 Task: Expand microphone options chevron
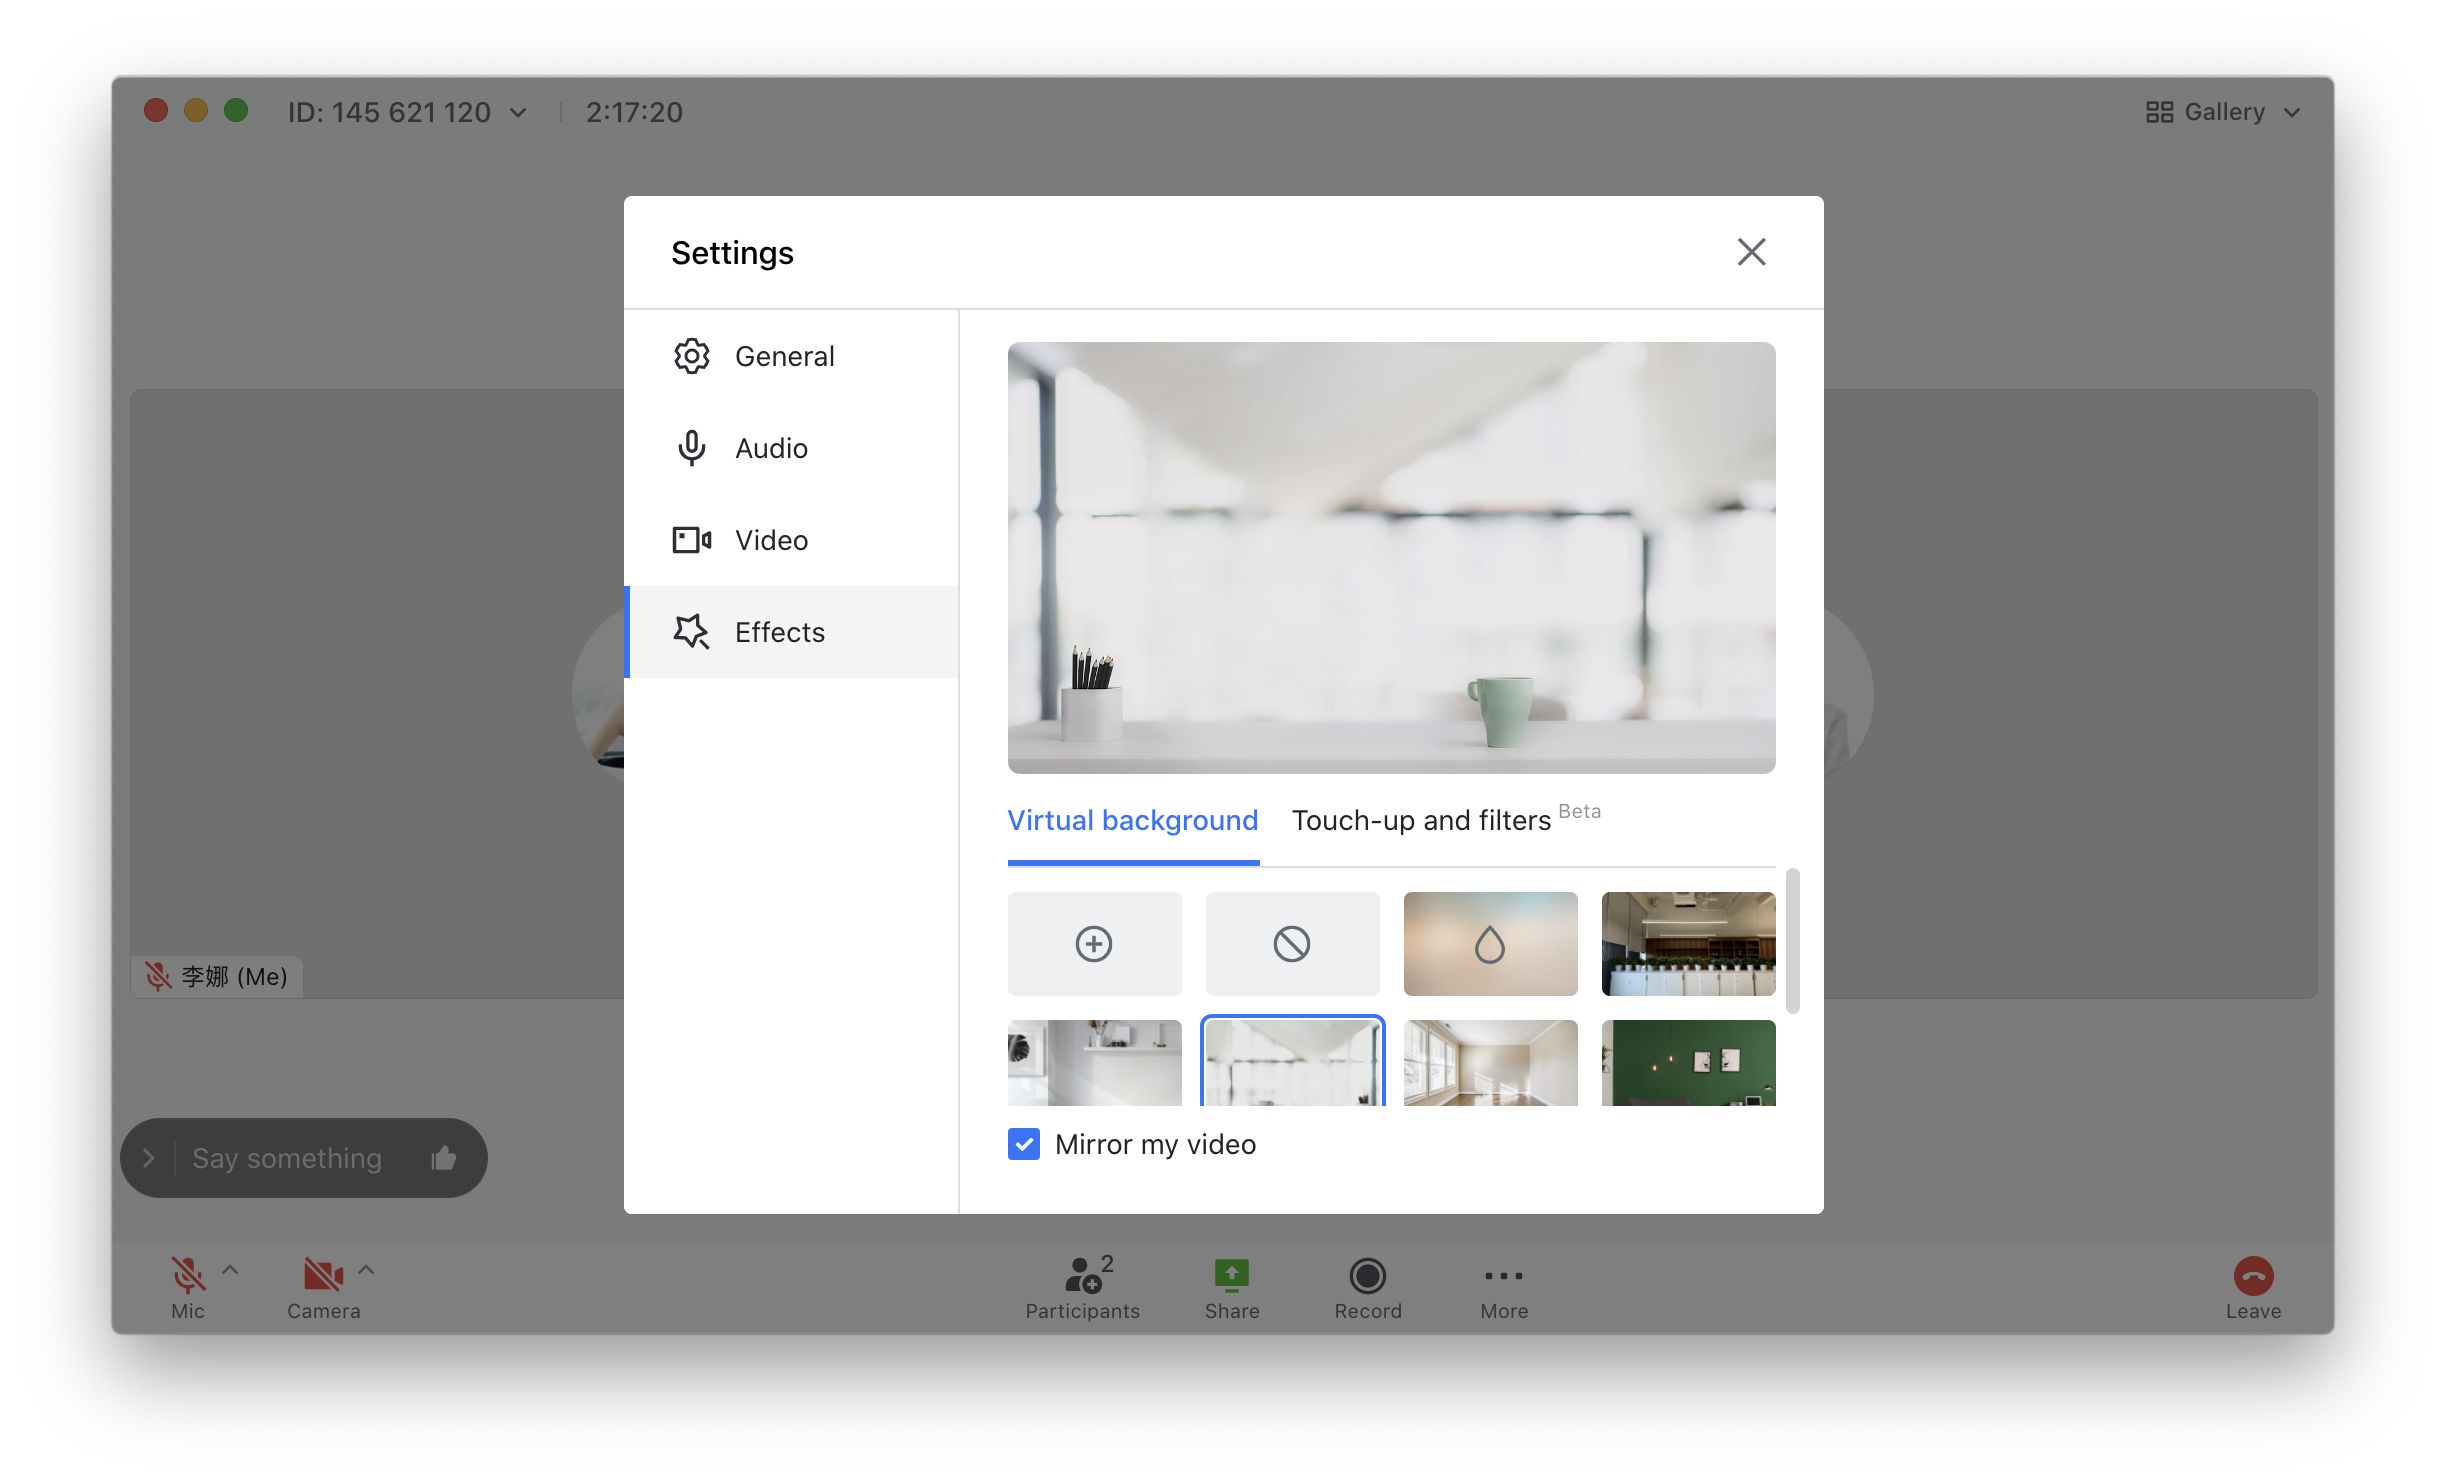tap(230, 1270)
